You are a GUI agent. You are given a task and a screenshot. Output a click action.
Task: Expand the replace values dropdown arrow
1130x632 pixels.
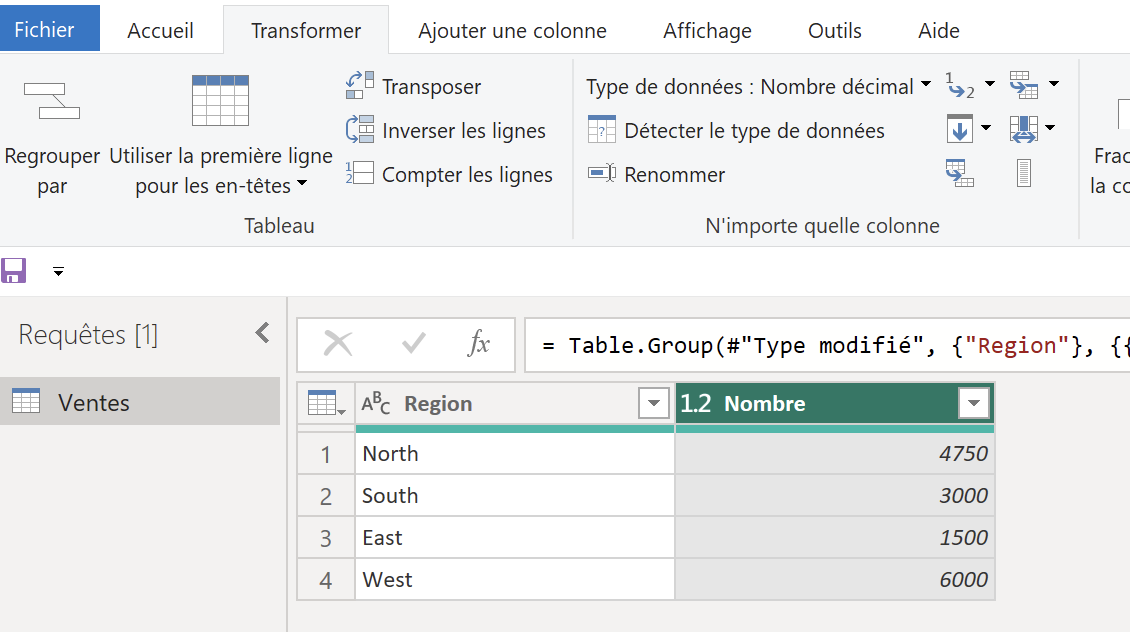[990, 84]
